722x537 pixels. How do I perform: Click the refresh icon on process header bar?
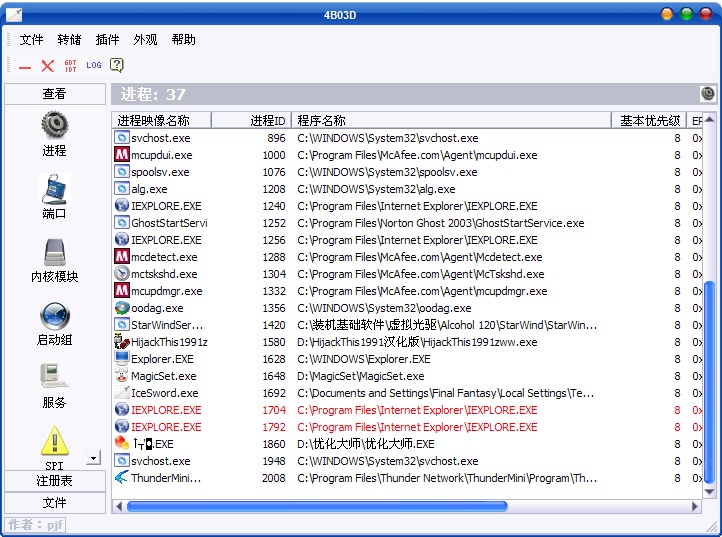tap(708, 93)
